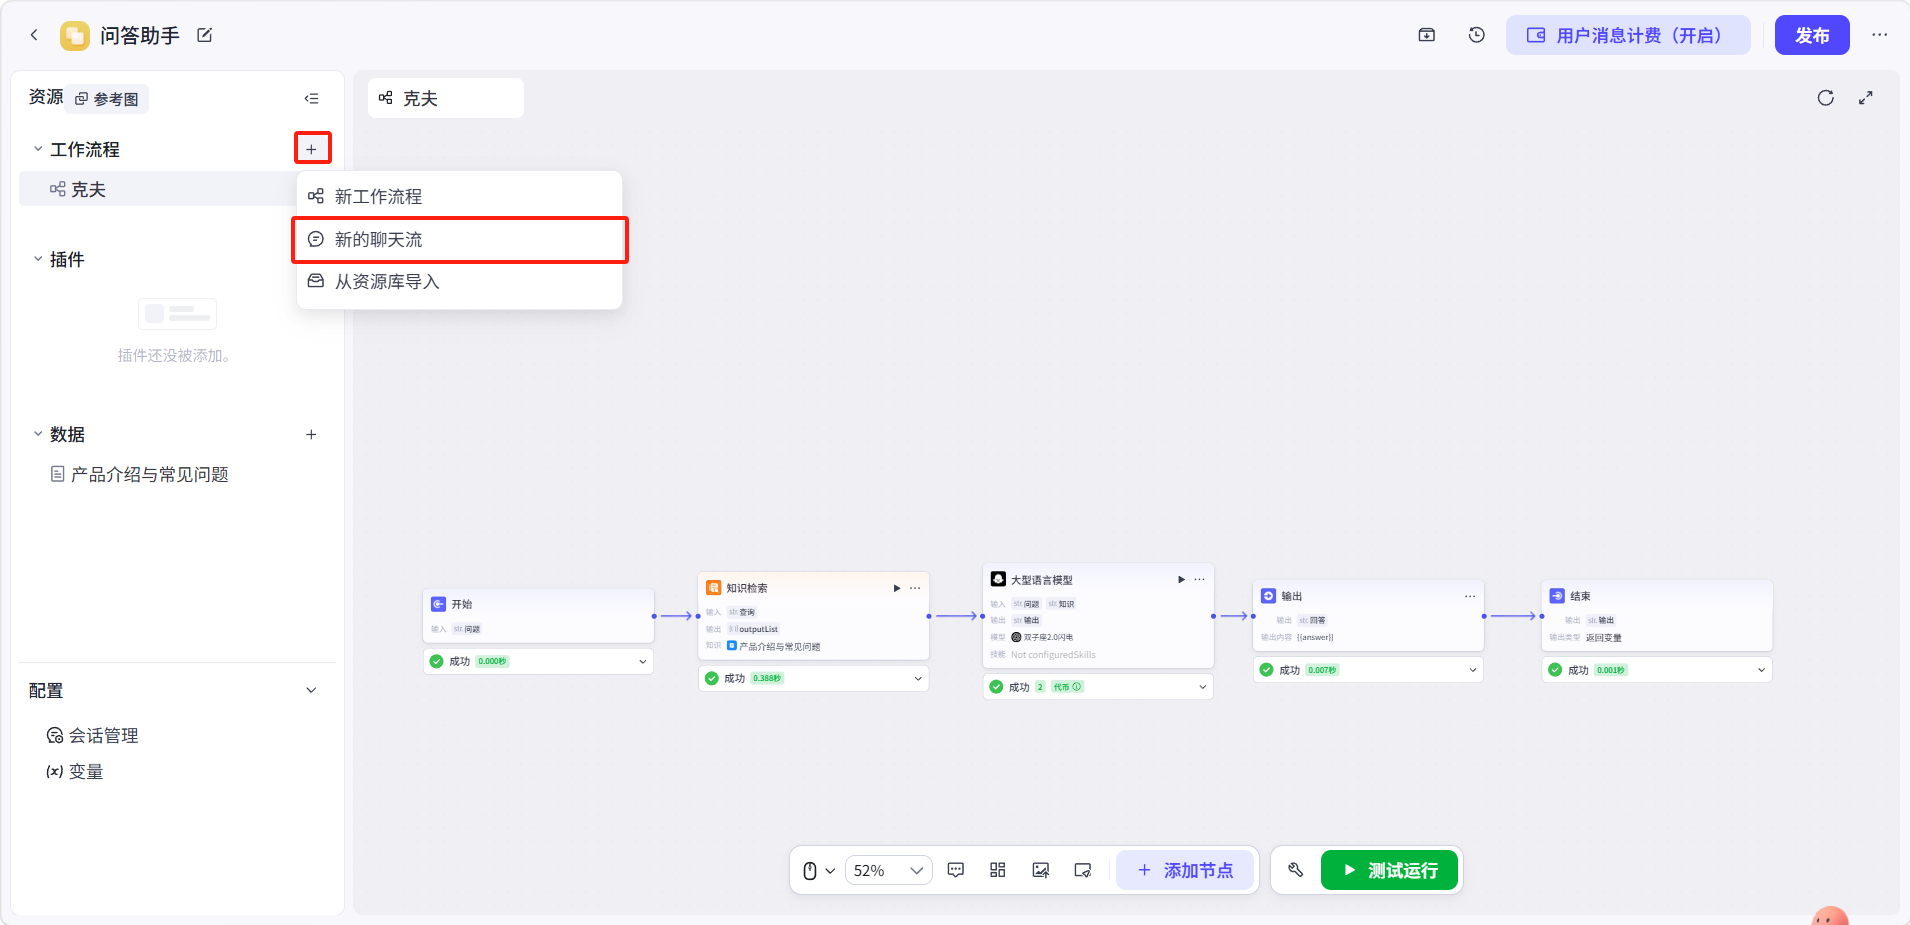Open the header more-options ellipsis
Image resolution: width=1910 pixels, height=925 pixels.
click(x=1880, y=35)
